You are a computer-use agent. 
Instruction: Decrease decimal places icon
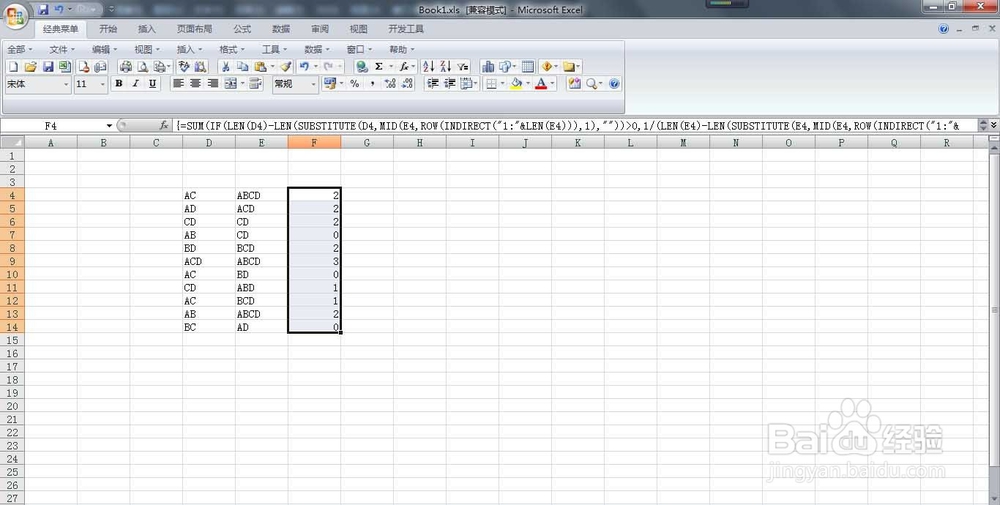click(408, 84)
